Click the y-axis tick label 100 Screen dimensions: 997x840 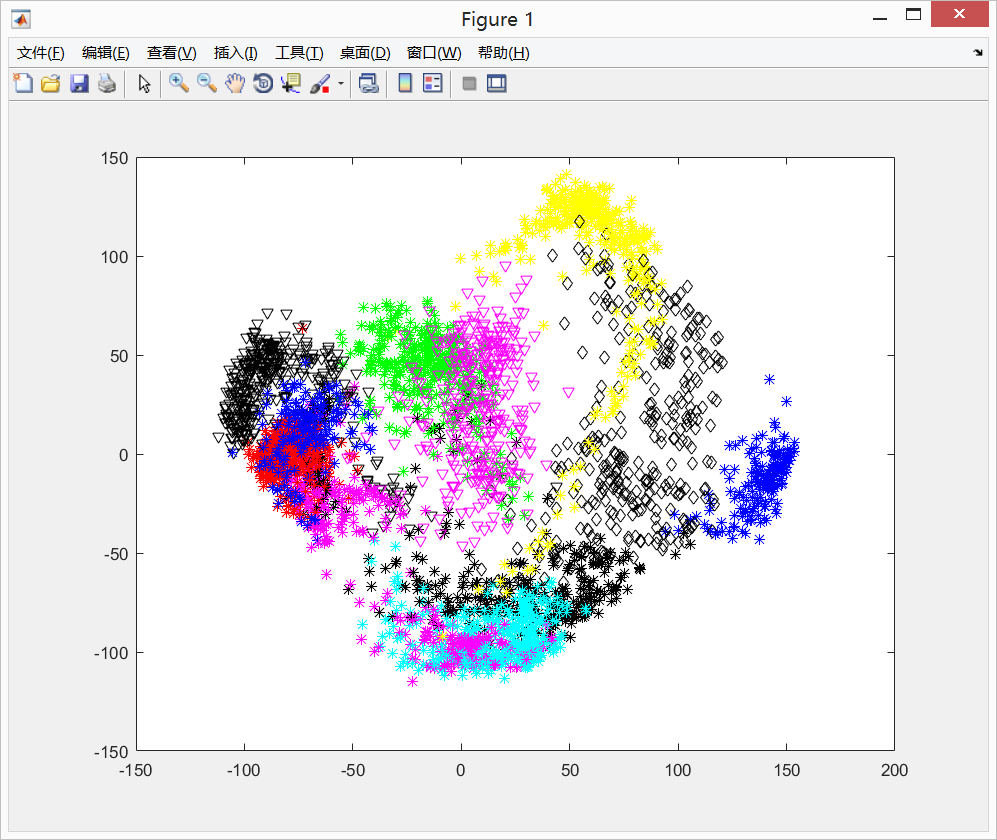(114, 257)
